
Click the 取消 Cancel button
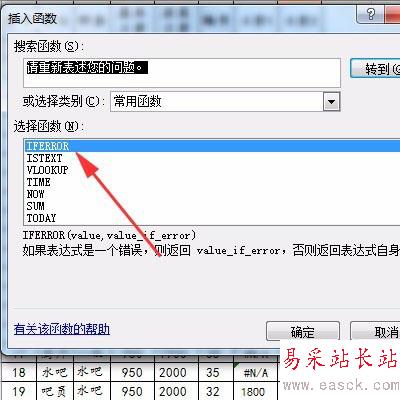pos(375,331)
